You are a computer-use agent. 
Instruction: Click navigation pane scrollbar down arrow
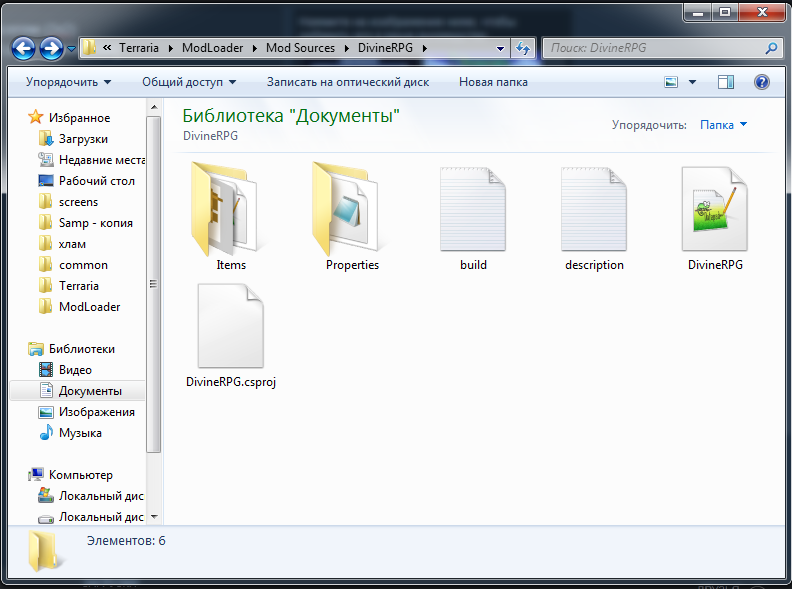[x=154, y=516]
